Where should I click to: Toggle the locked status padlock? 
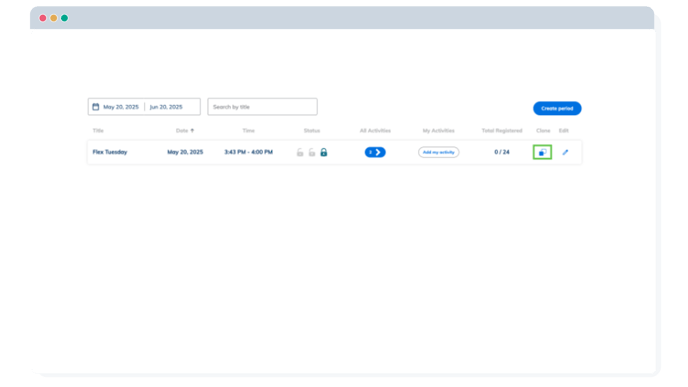324,152
